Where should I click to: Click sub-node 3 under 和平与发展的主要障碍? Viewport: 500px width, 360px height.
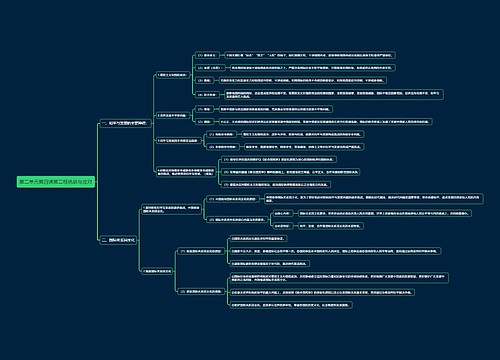pos(178,141)
